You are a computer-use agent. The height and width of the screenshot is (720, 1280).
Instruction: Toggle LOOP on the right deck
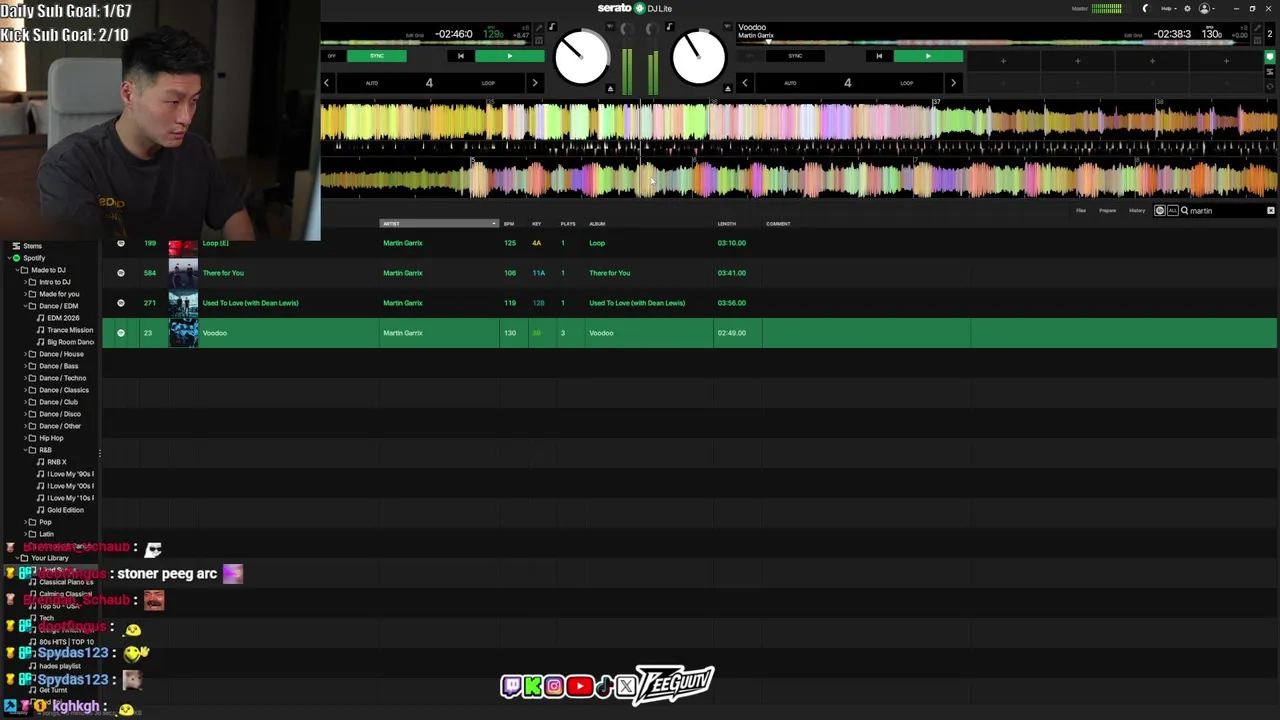[x=907, y=83]
